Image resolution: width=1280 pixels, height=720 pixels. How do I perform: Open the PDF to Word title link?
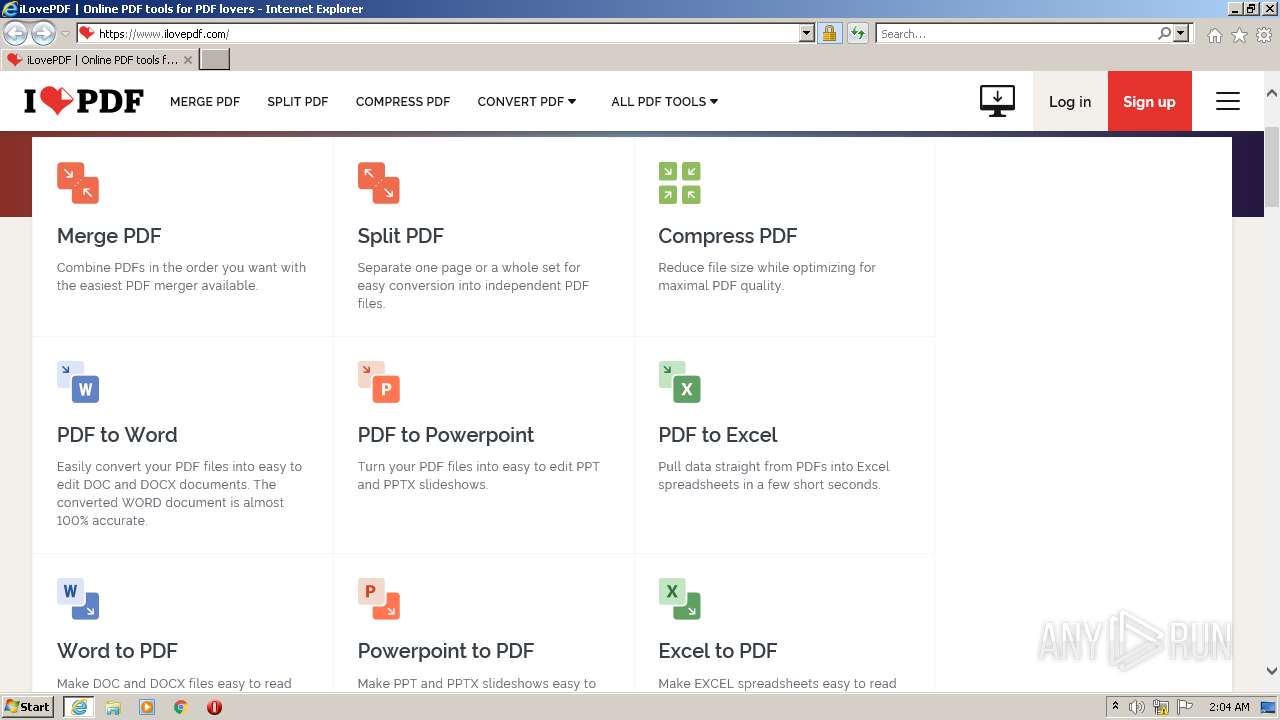117,435
